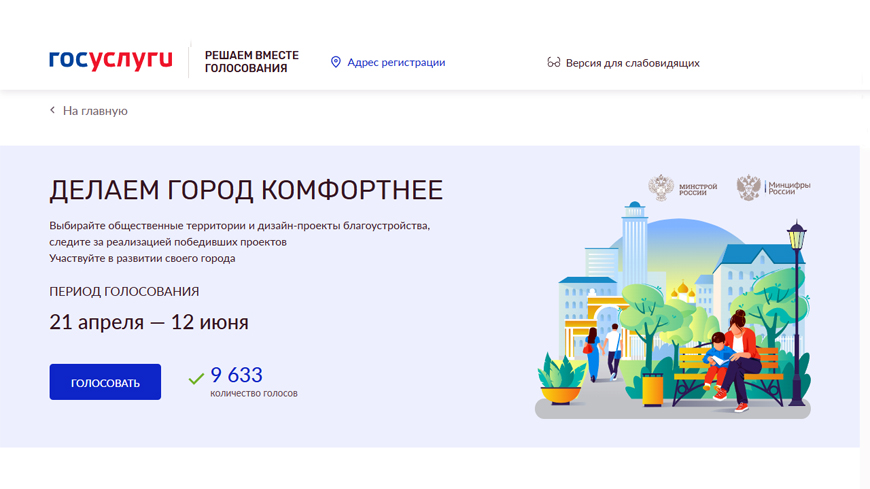
Task: Click the eyeglasses accessibility icon
Action: point(553,63)
